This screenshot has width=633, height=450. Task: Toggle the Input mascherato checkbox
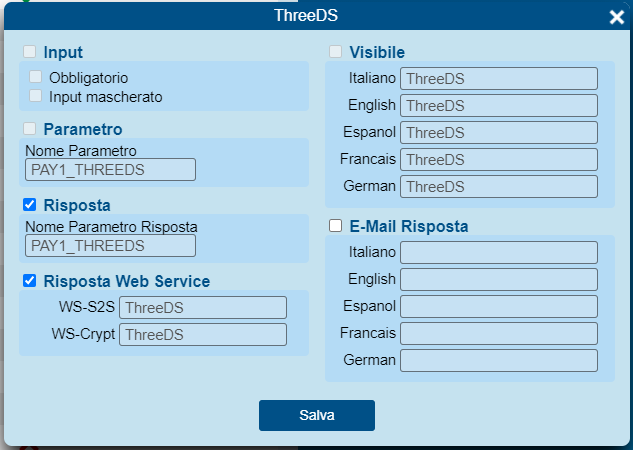(36, 96)
